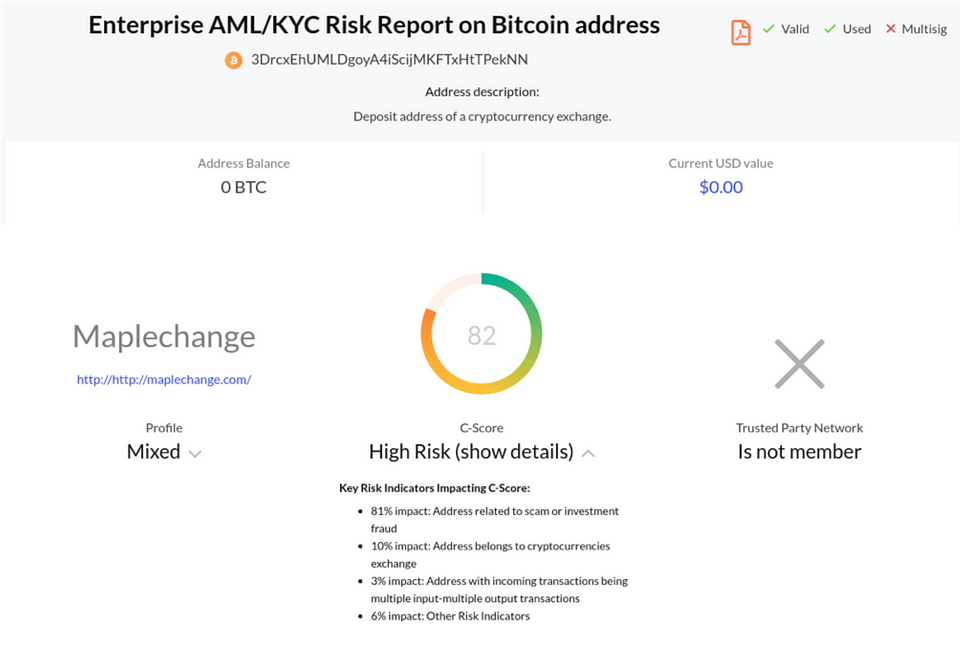Click the C-Score gauge showing 82

tap(481, 334)
